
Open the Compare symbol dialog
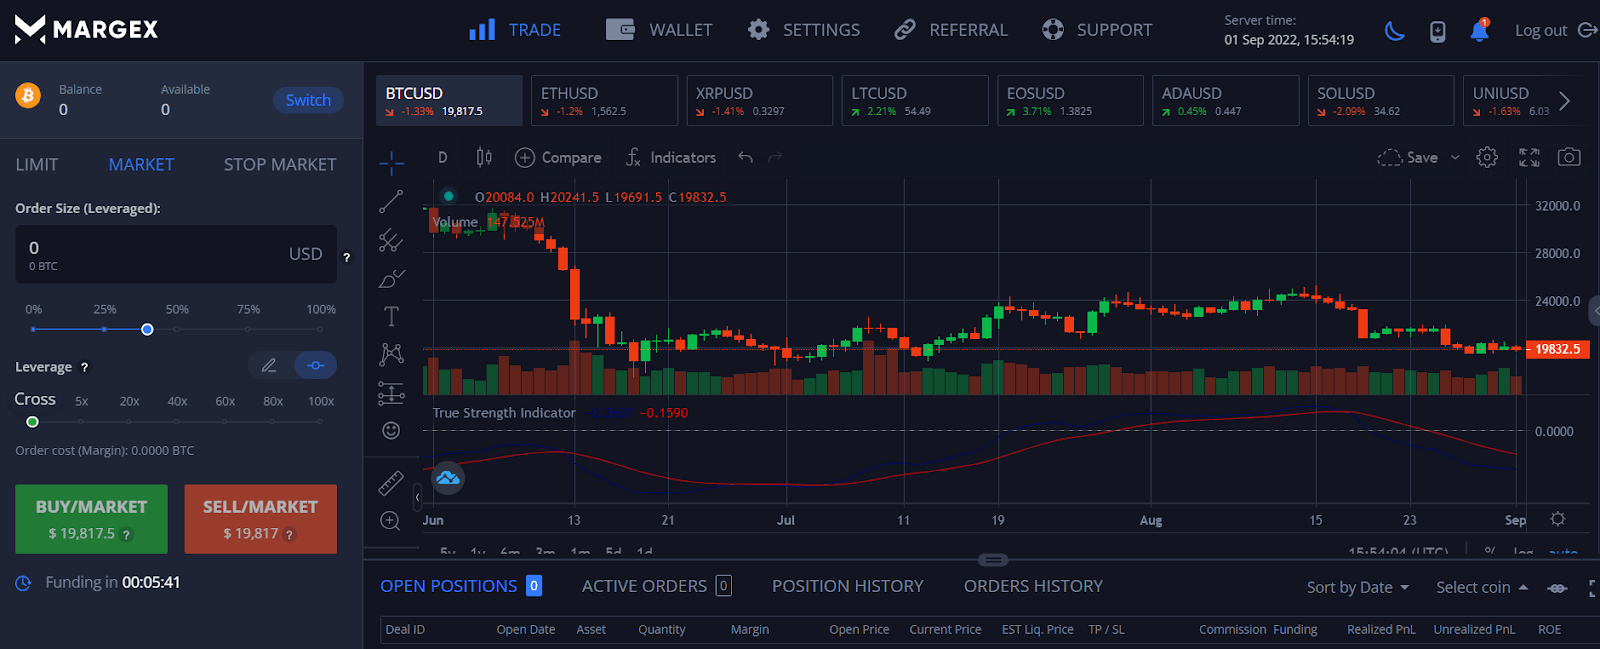(x=558, y=157)
